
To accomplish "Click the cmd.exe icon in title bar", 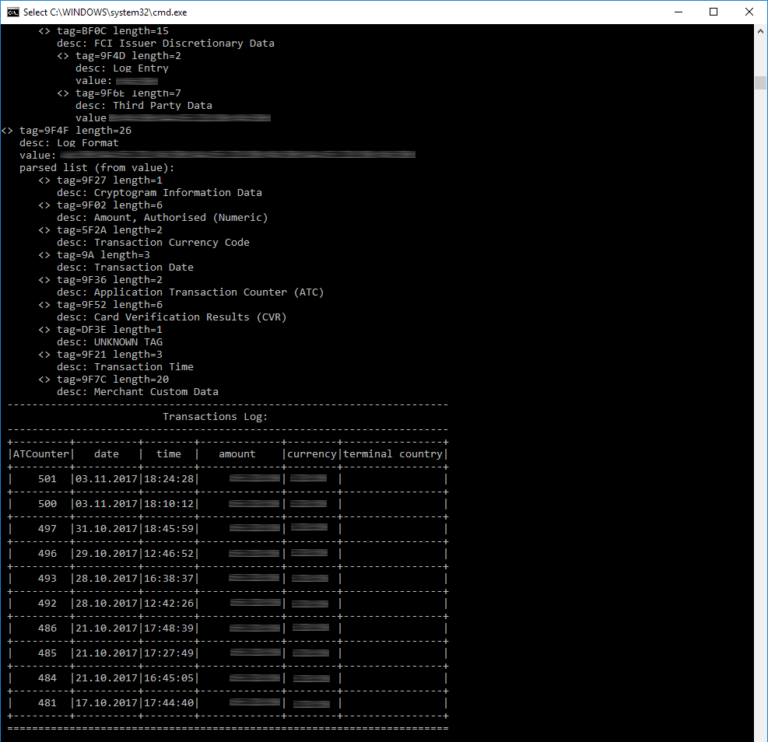I will [13, 12].
